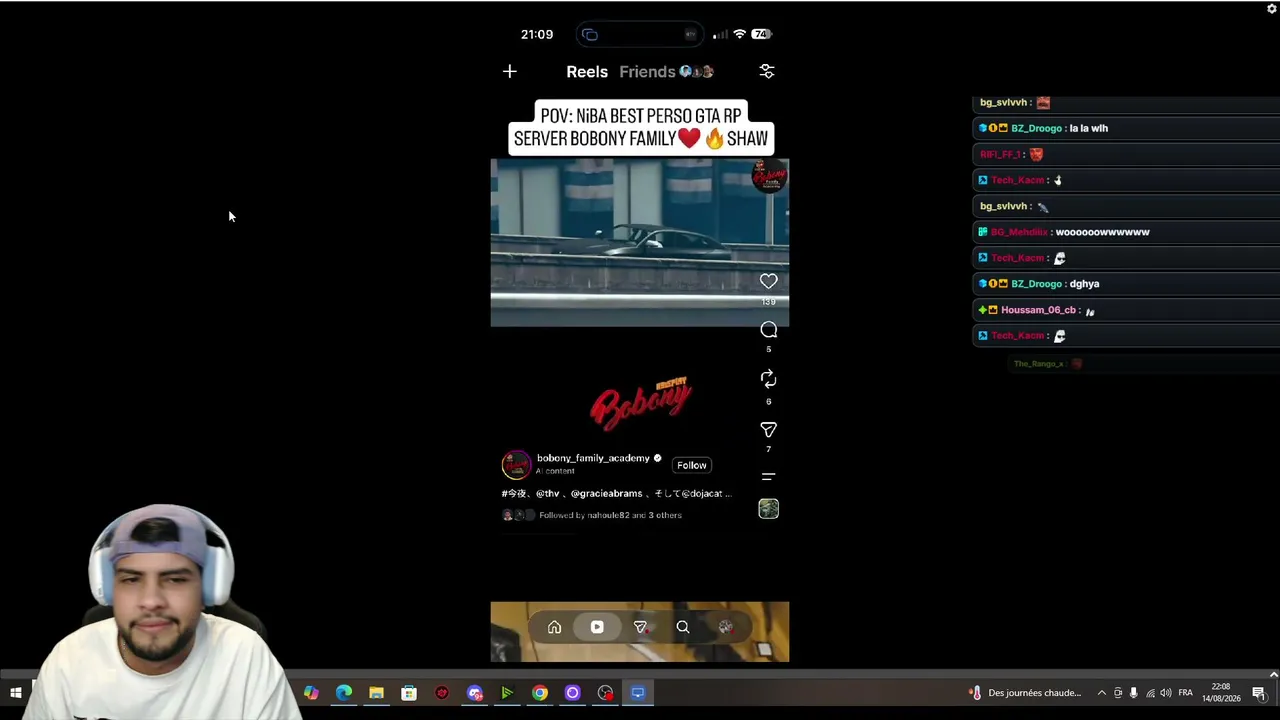
Task: Select the Reels icon in bottom bar
Action: click(x=597, y=627)
